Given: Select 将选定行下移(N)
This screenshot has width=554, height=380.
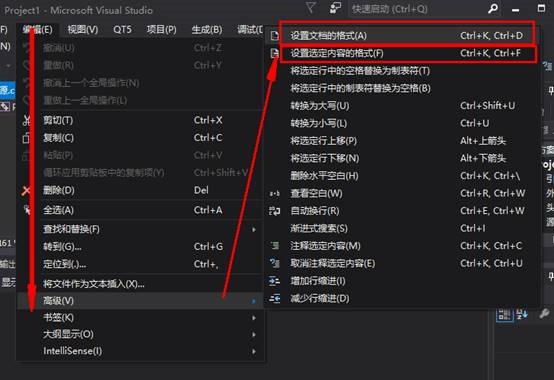Looking at the screenshot, I should point(403,158).
